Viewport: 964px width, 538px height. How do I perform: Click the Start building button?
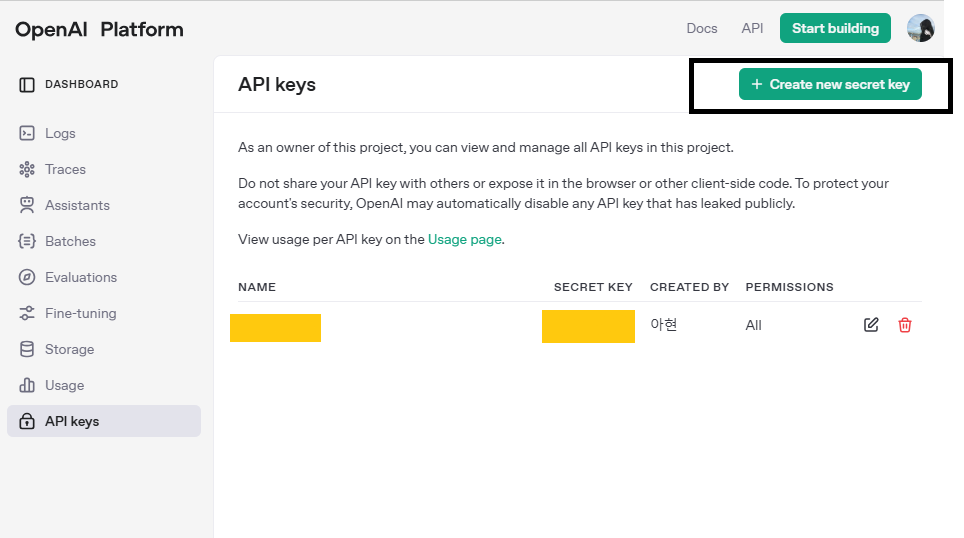click(x=835, y=28)
